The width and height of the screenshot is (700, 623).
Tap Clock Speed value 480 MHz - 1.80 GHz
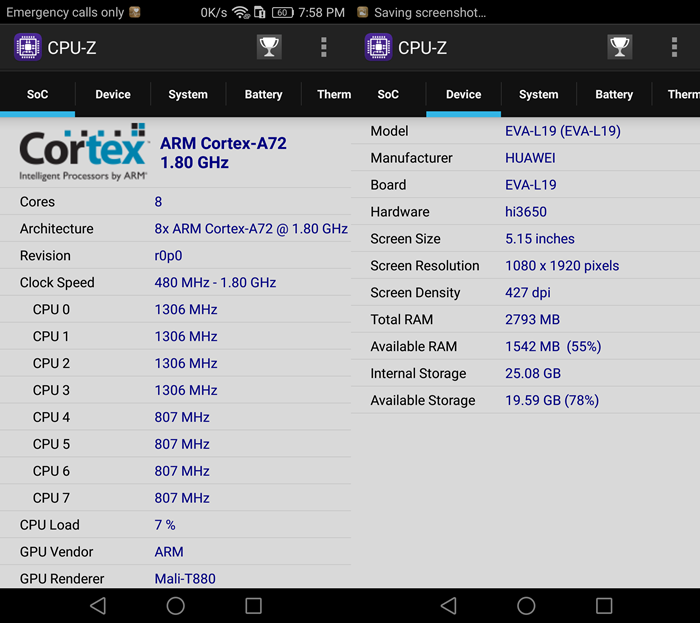[x=215, y=282]
